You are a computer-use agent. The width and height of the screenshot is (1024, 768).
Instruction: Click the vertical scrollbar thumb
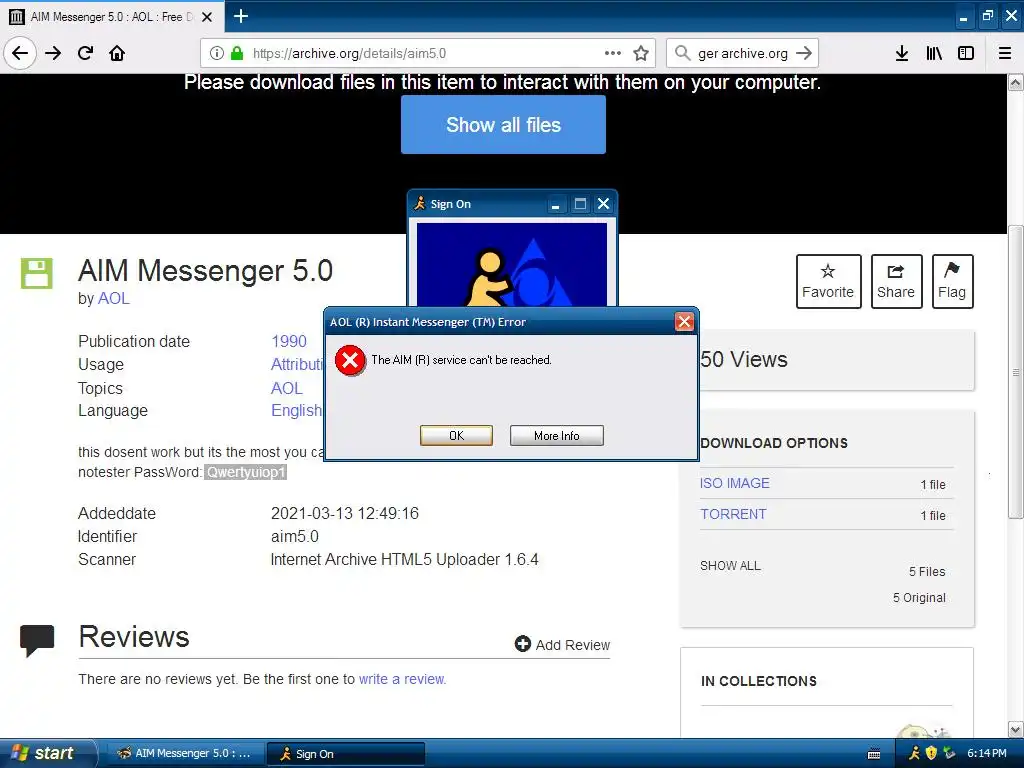1016,372
